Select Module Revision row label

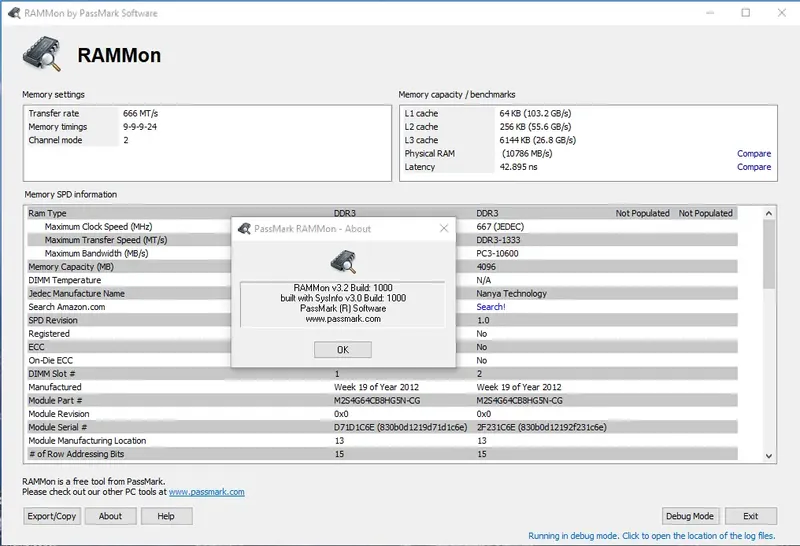point(59,414)
